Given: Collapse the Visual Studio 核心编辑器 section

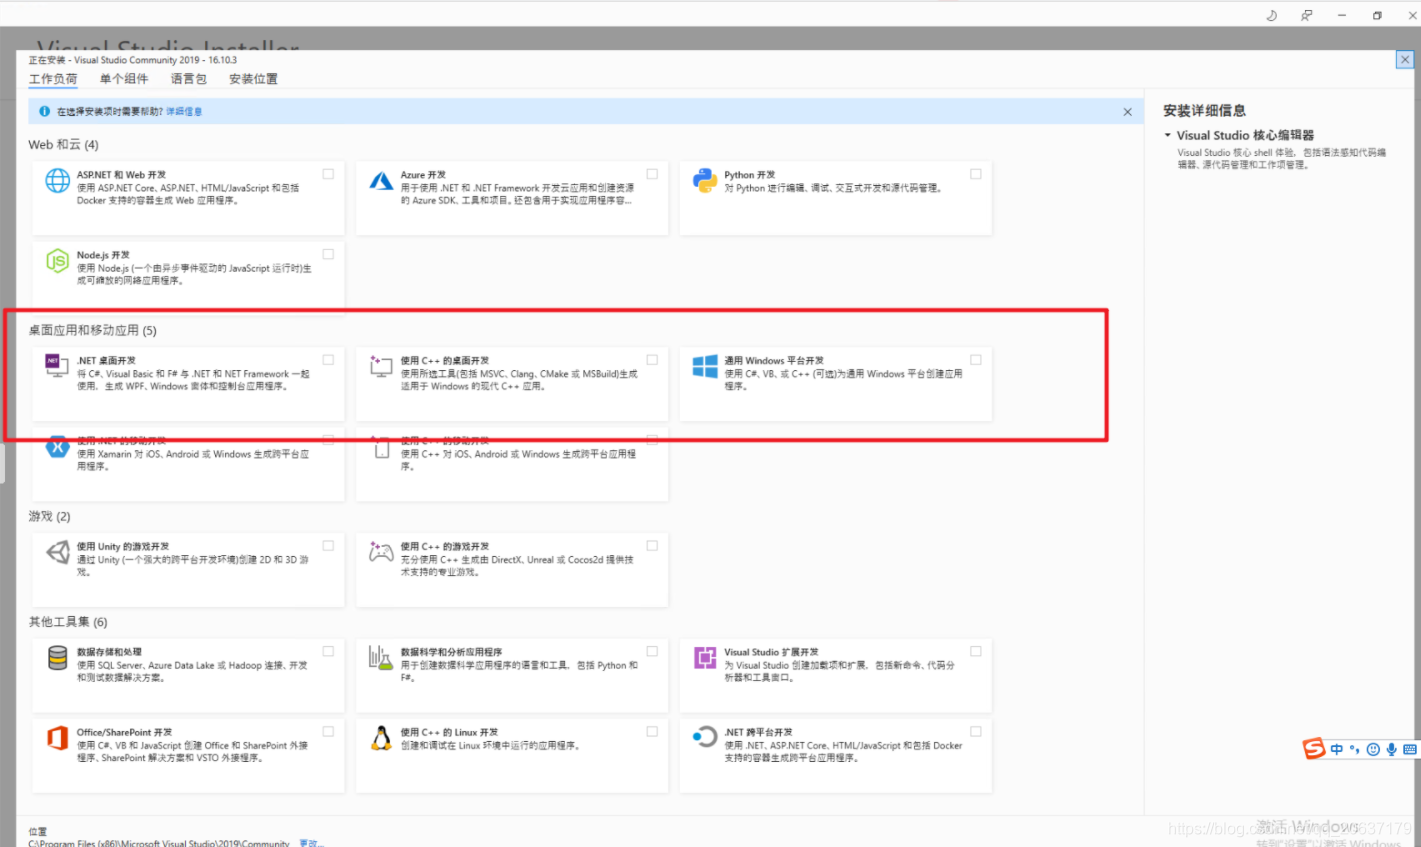Looking at the screenshot, I should [1167, 135].
